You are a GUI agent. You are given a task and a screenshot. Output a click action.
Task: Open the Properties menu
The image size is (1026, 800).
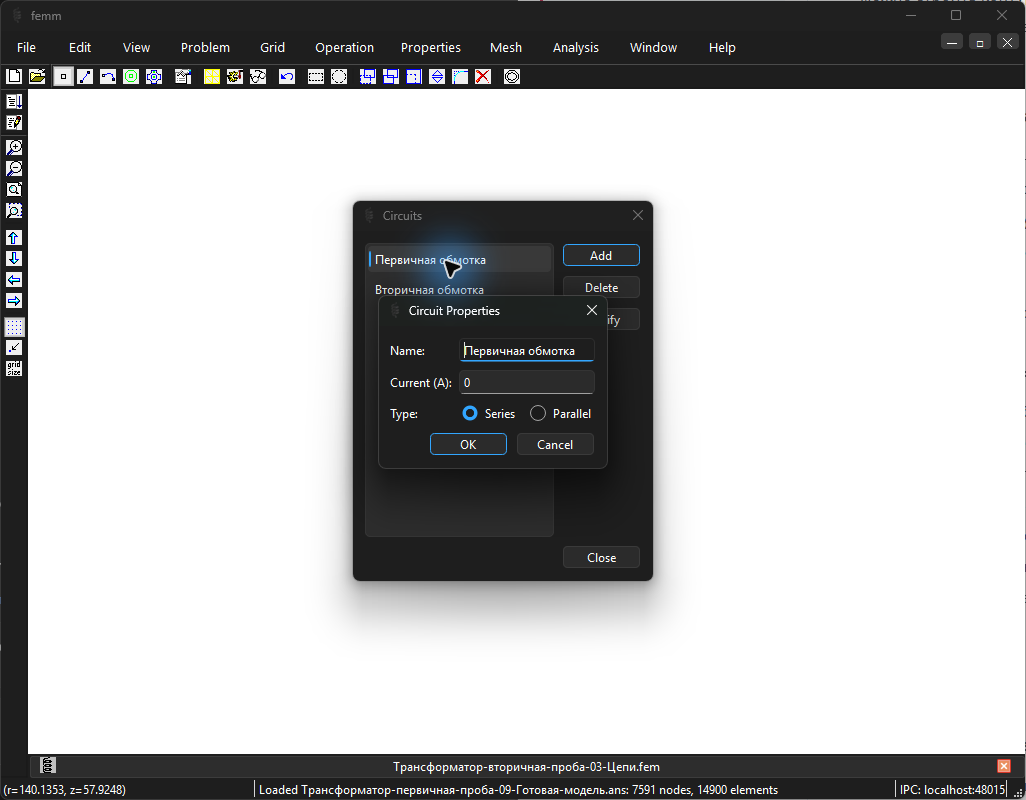[x=431, y=48]
